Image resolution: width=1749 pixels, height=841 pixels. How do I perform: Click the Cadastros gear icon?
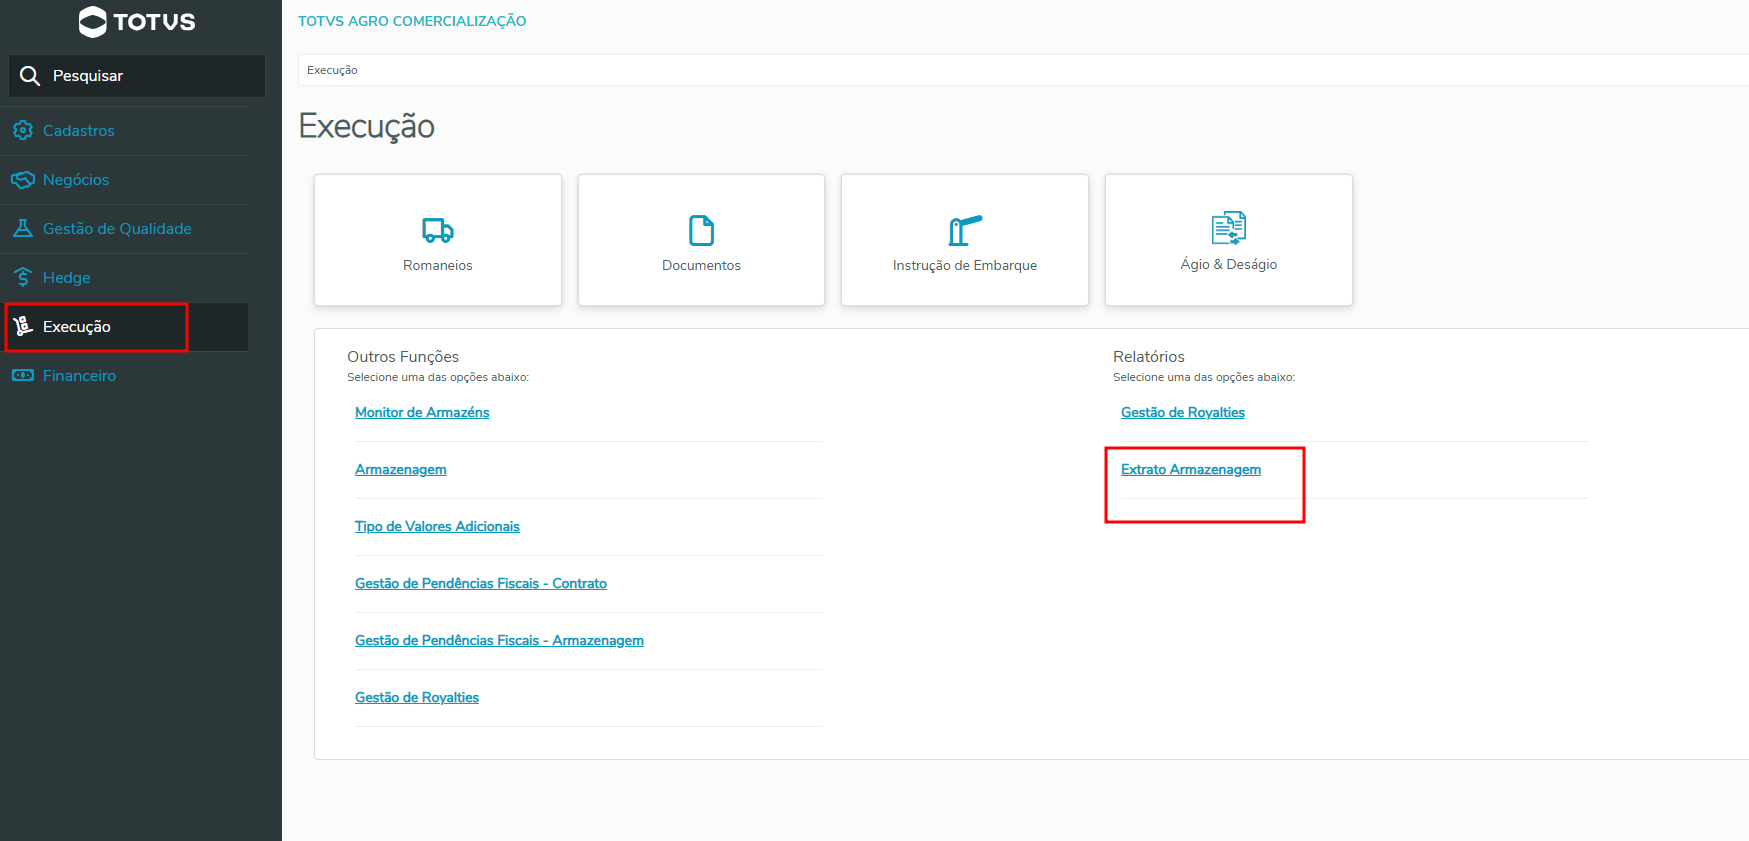pyautogui.click(x=23, y=130)
